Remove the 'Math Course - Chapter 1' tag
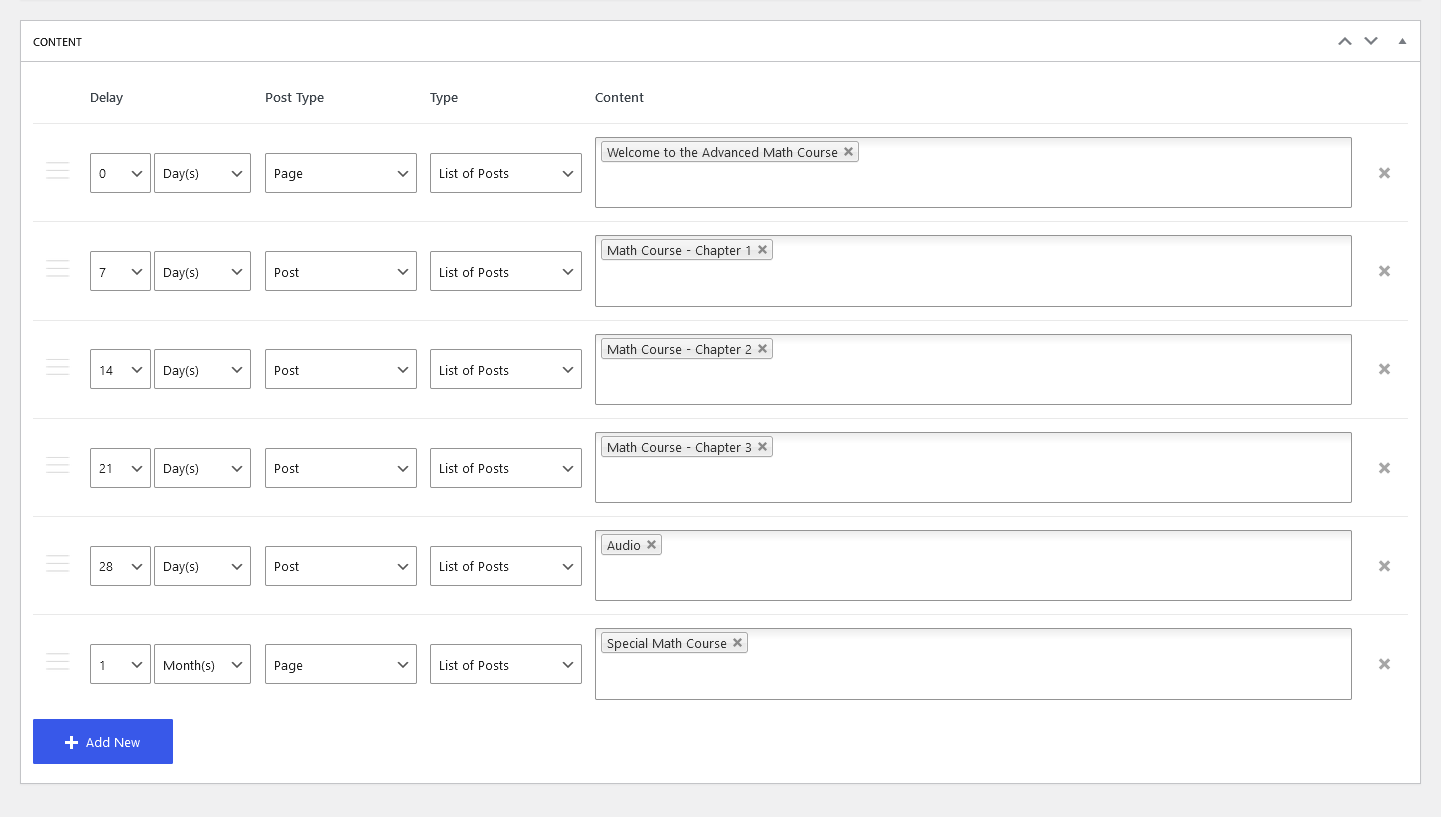1441x817 pixels. [x=762, y=250]
